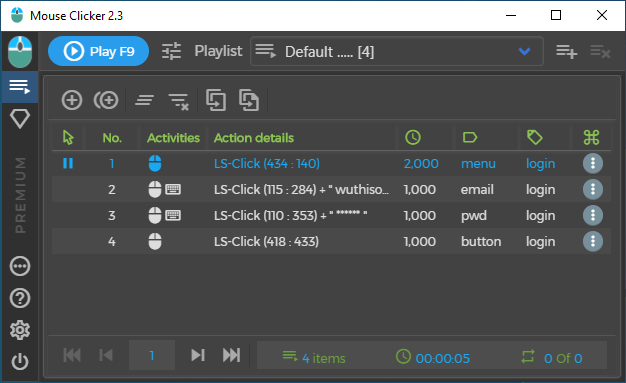
Task: Click row number 3
Action: click(x=112, y=215)
